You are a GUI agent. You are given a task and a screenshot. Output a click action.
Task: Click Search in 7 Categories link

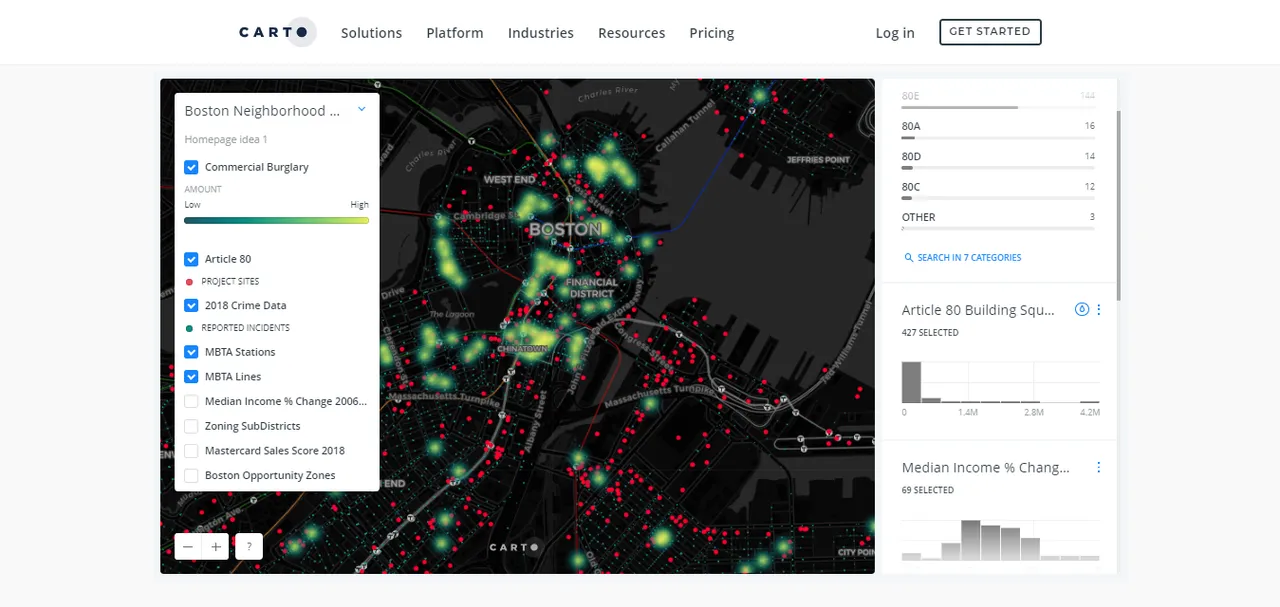[x=970, y=258]
